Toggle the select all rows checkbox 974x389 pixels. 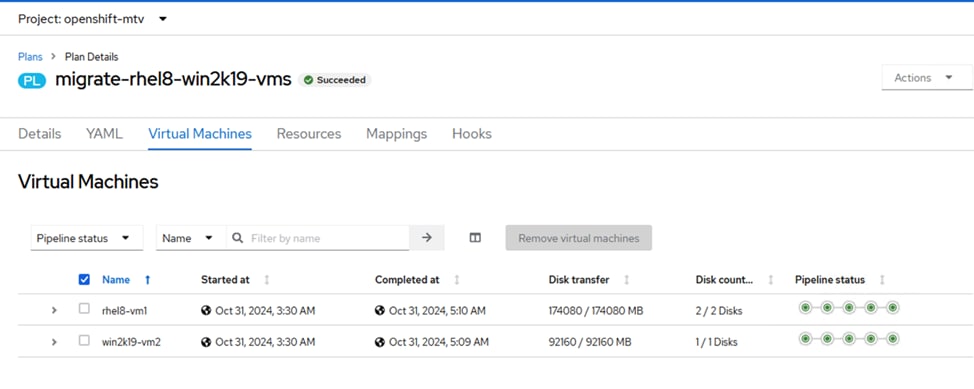click(x=84, y=280)
